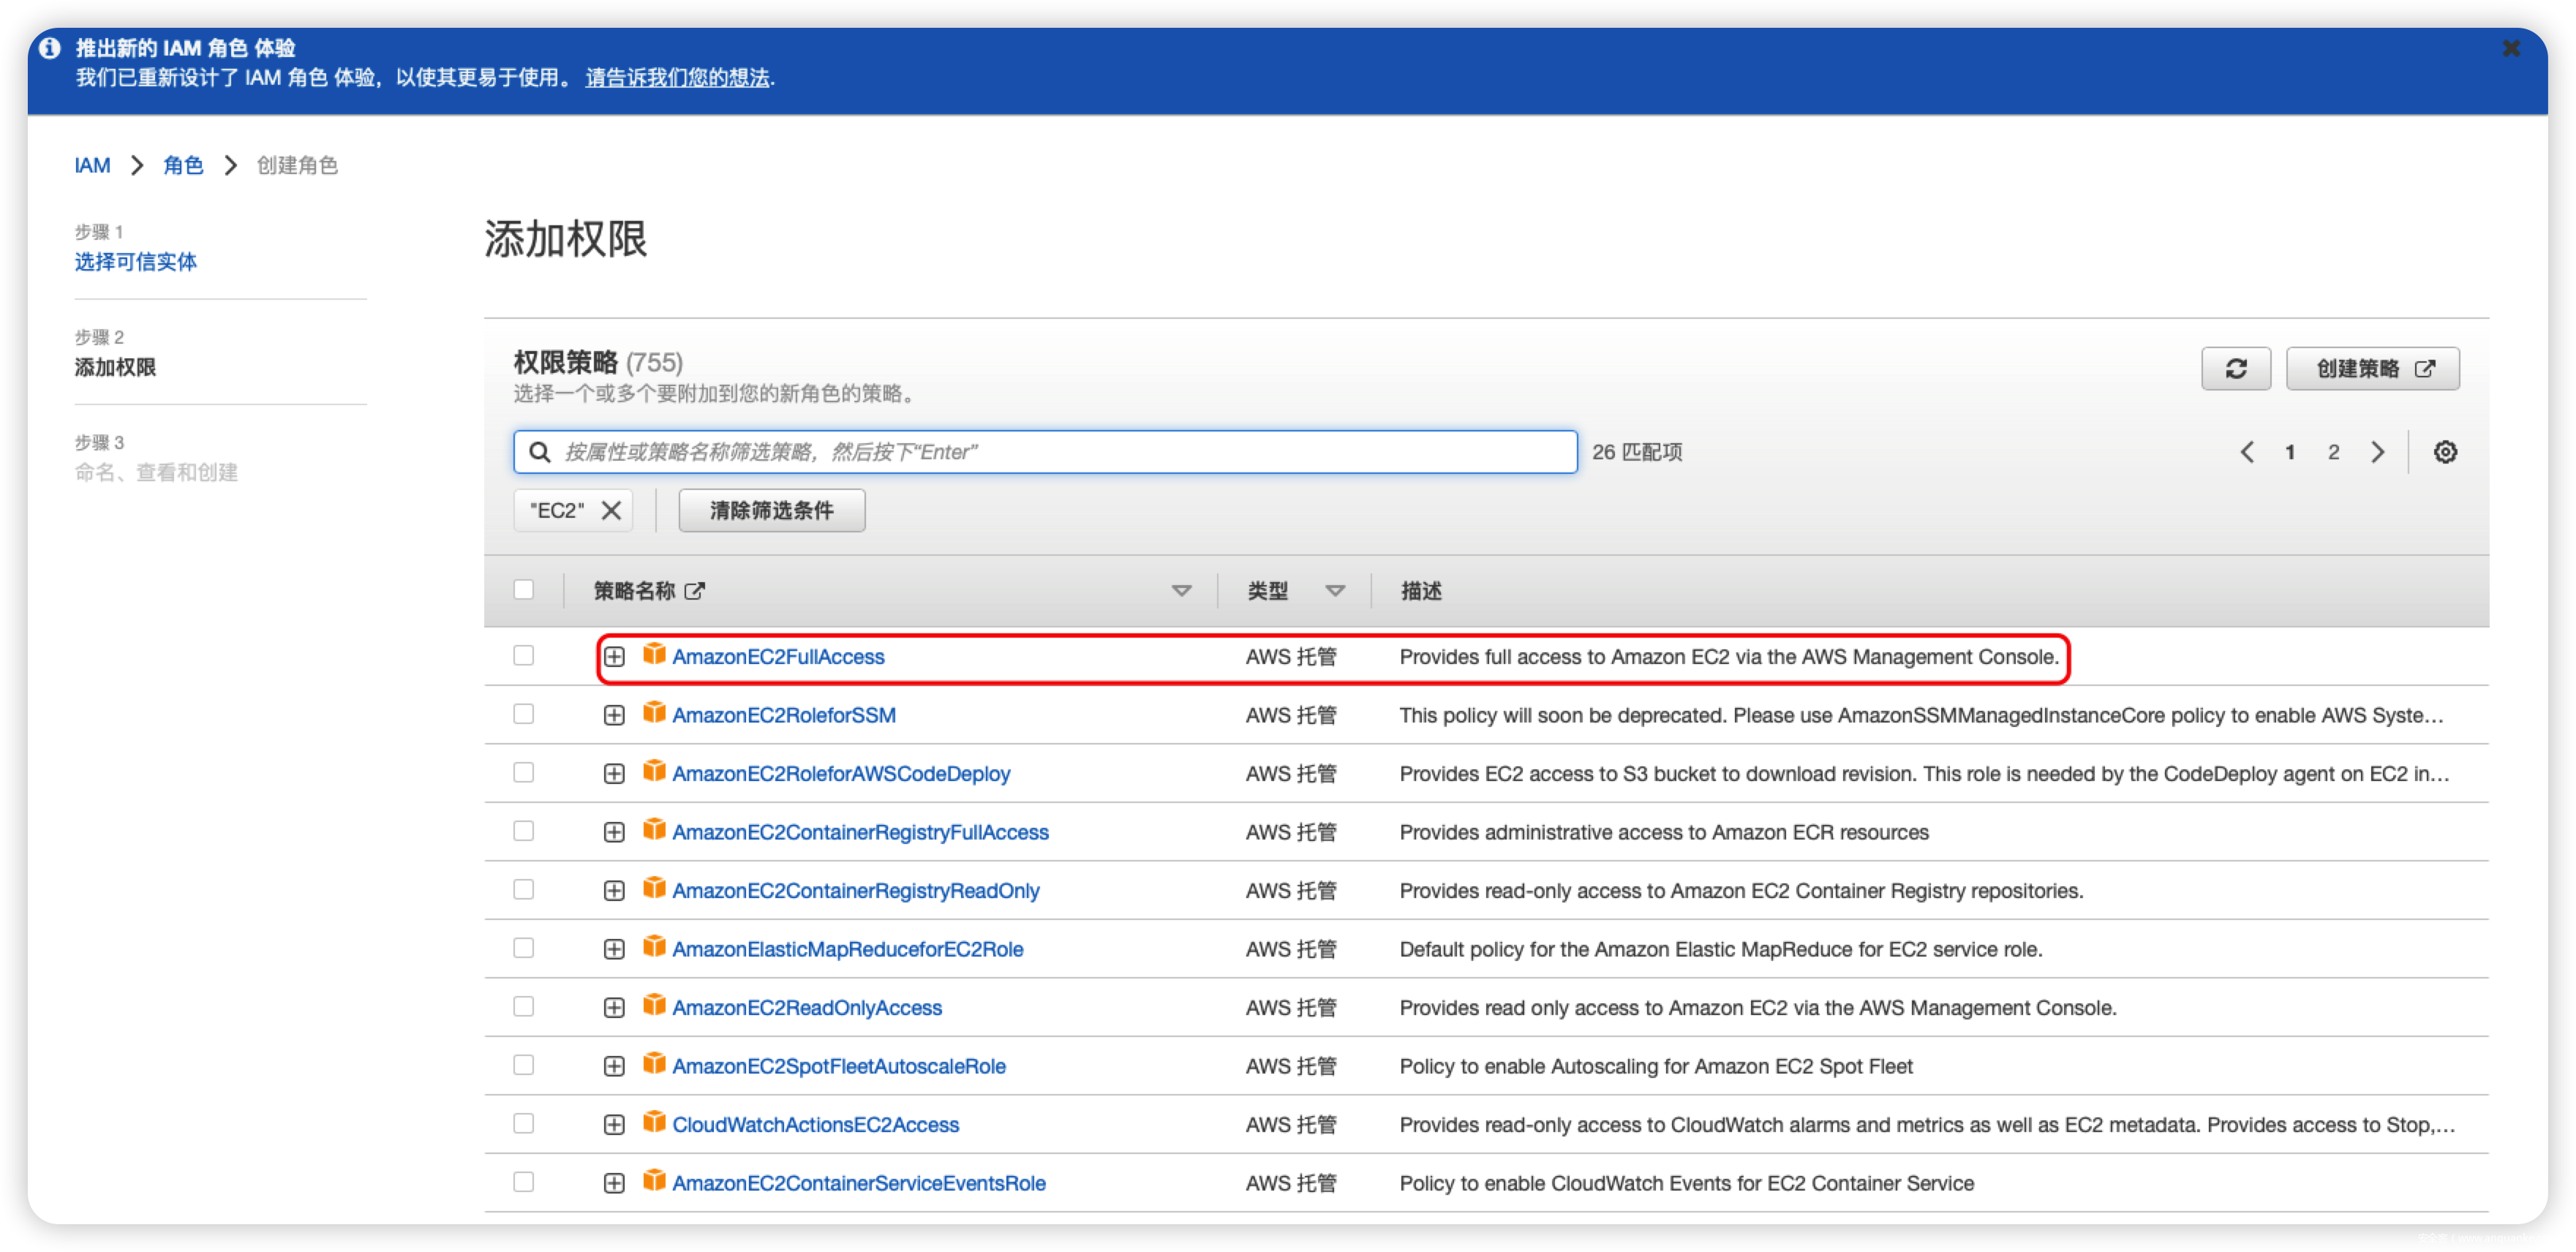Go to next page arrow in pagination
Image resolution: width=2576 pixels, height=1252 pixels.
pyautogui.click(x=2378, y=452)
